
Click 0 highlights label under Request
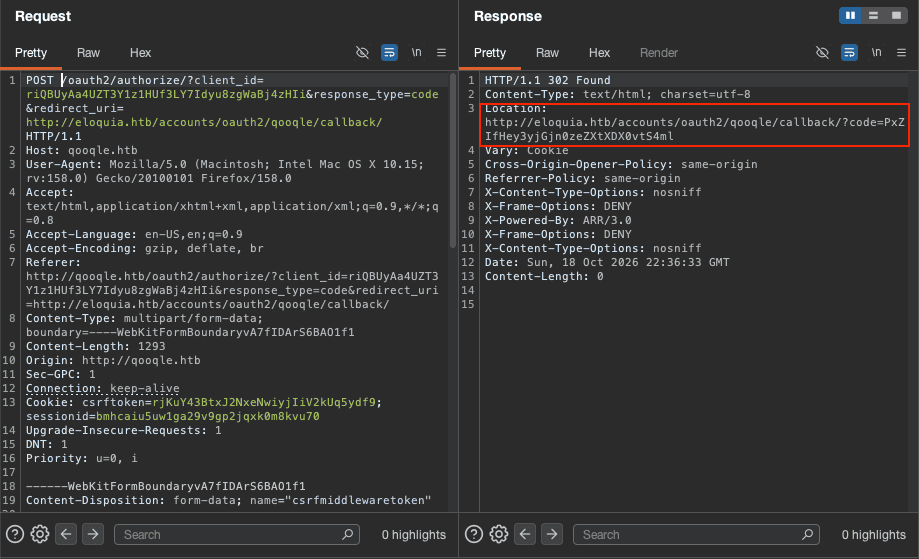pyautogui.click(x=414, y=534)
